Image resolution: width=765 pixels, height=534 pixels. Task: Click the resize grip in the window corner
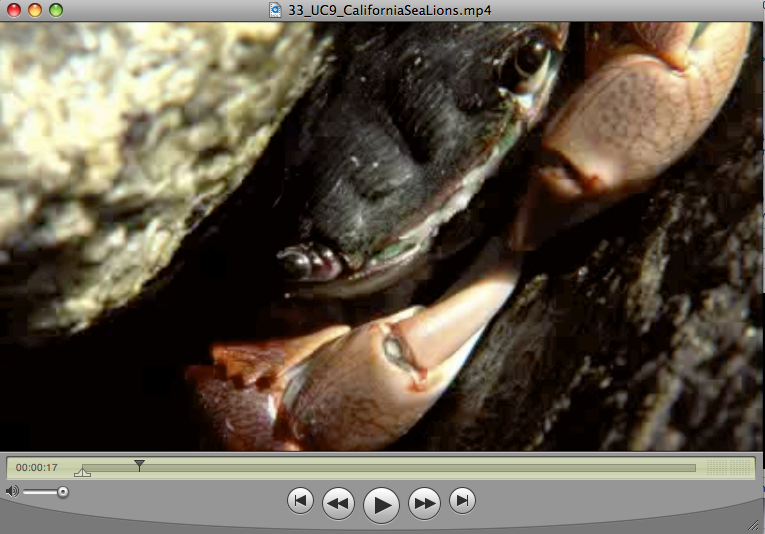pos(754,524)
